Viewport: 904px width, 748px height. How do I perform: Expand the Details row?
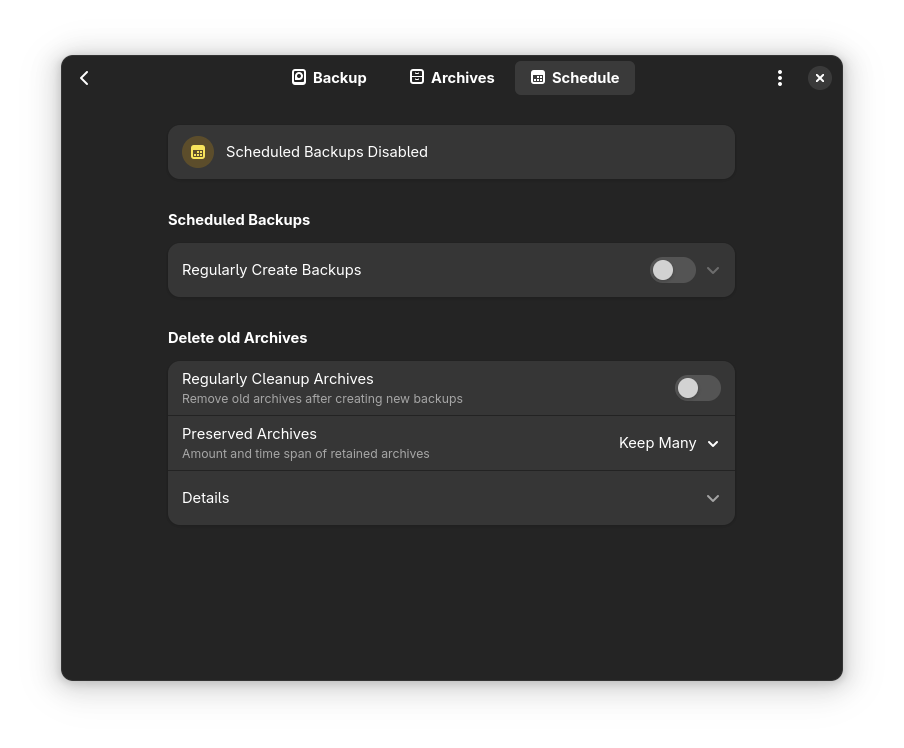pos(451,498)
